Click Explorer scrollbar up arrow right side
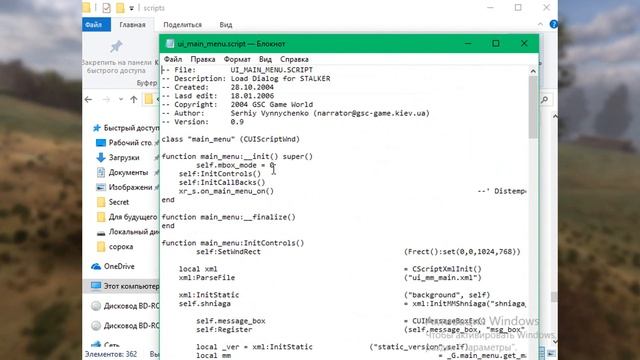Image resolution: width=640 pixels, height=360 pixels. tap(555, 117)
